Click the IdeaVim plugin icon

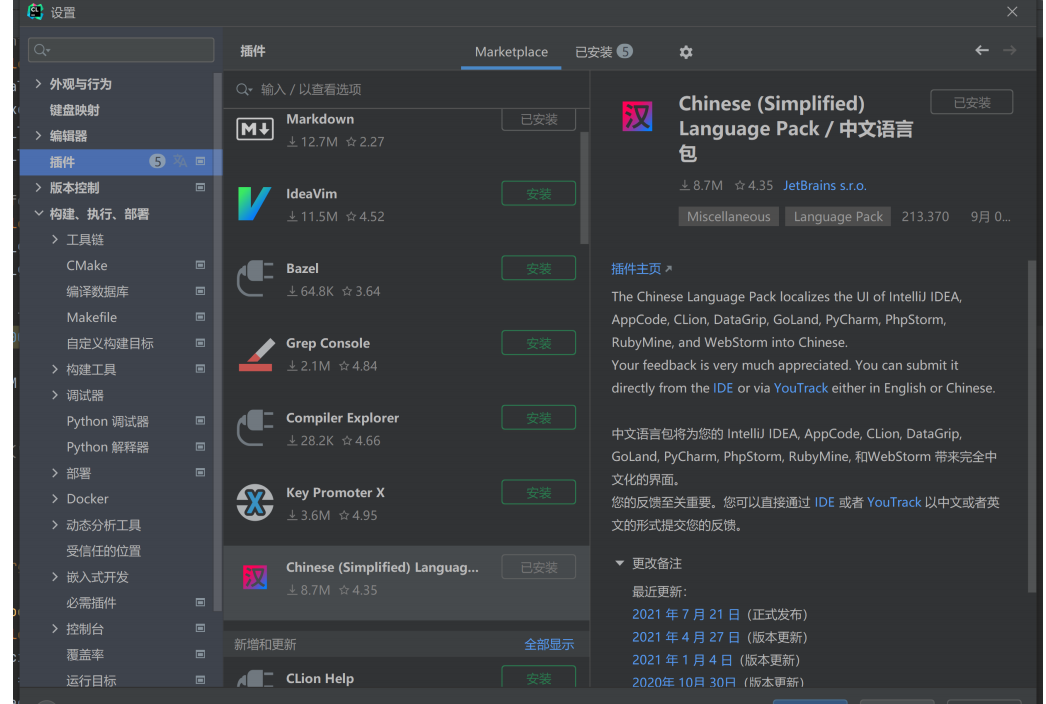click(x=255, y=204)
